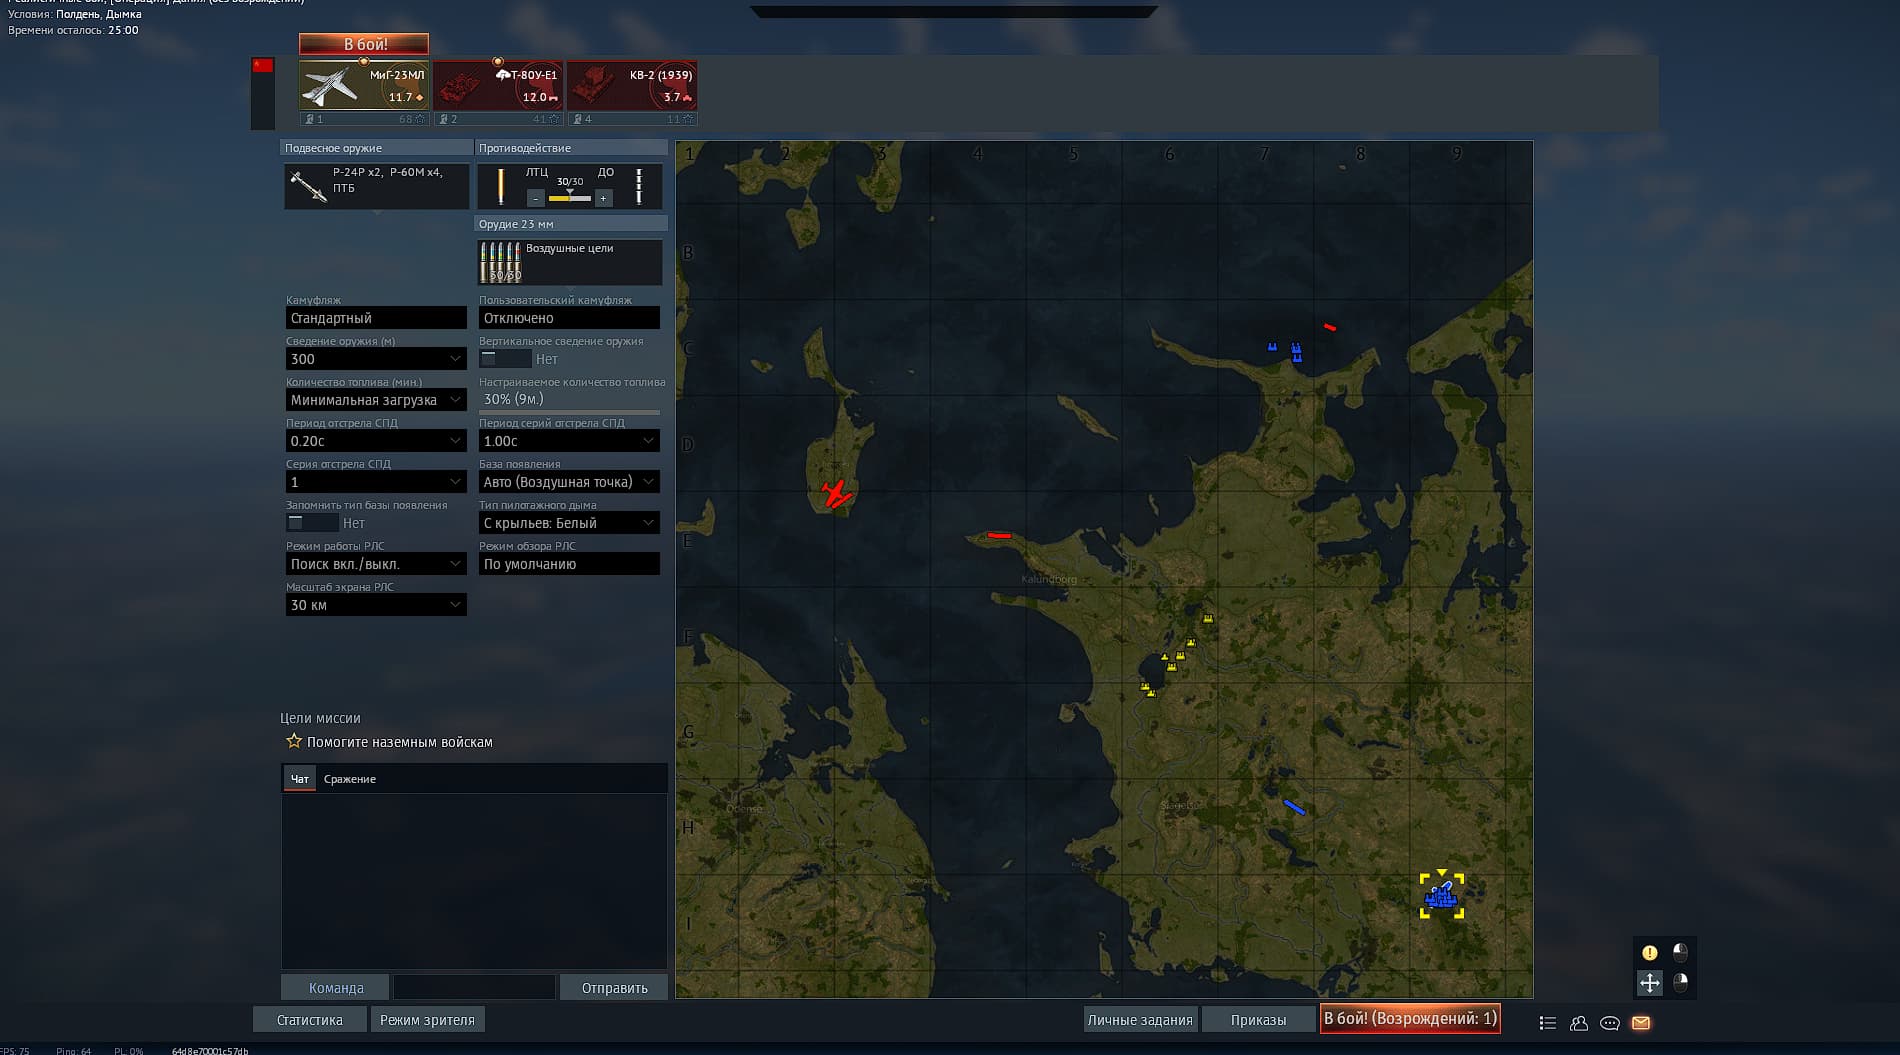Toggle remember spawn base type switch

pyautogui.click(x=311, y=523)
